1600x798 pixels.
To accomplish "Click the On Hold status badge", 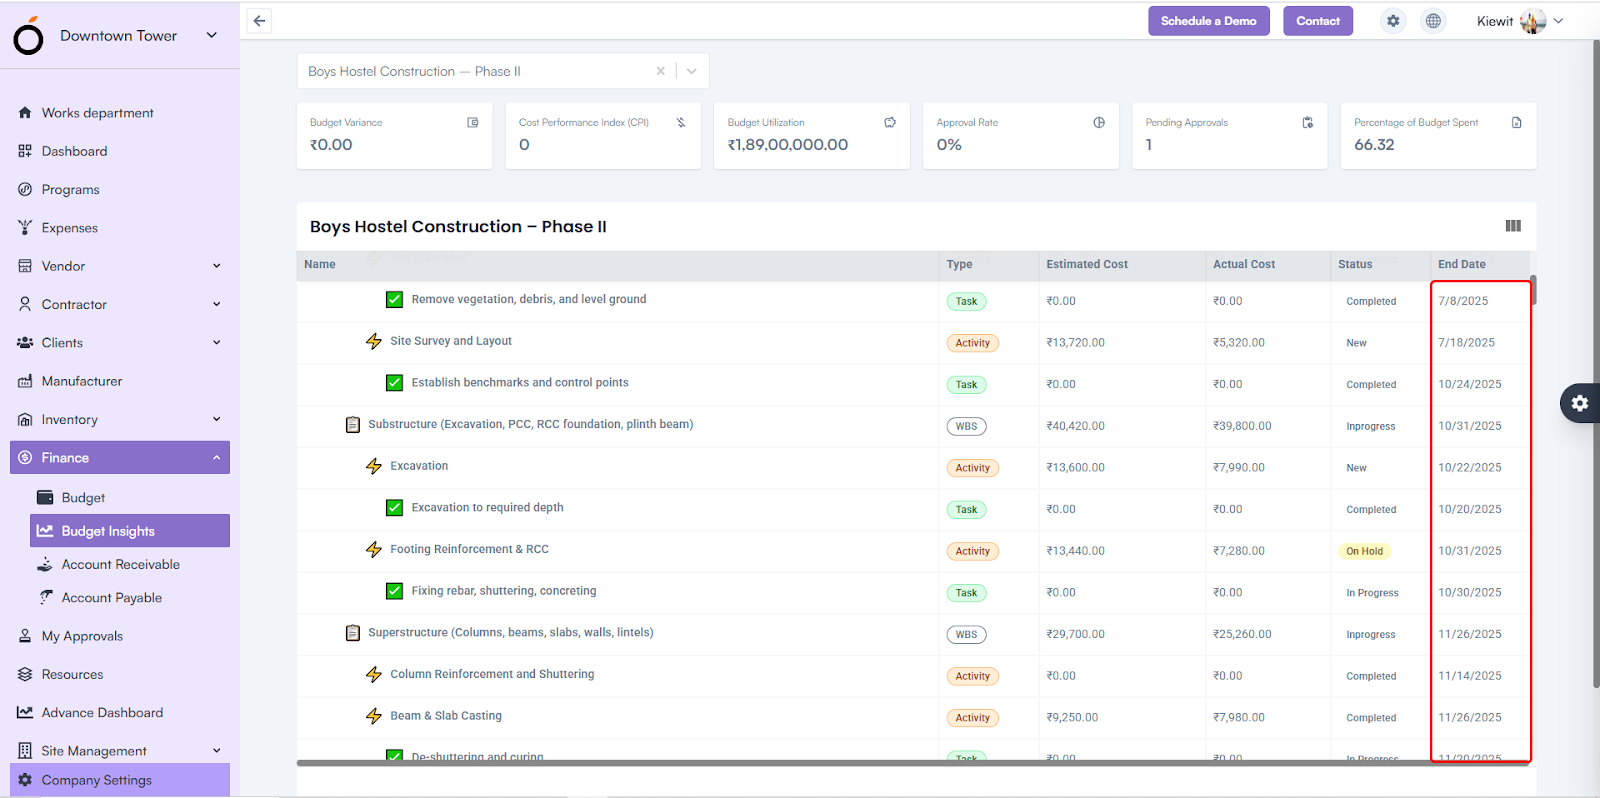I will [1365, 551].
